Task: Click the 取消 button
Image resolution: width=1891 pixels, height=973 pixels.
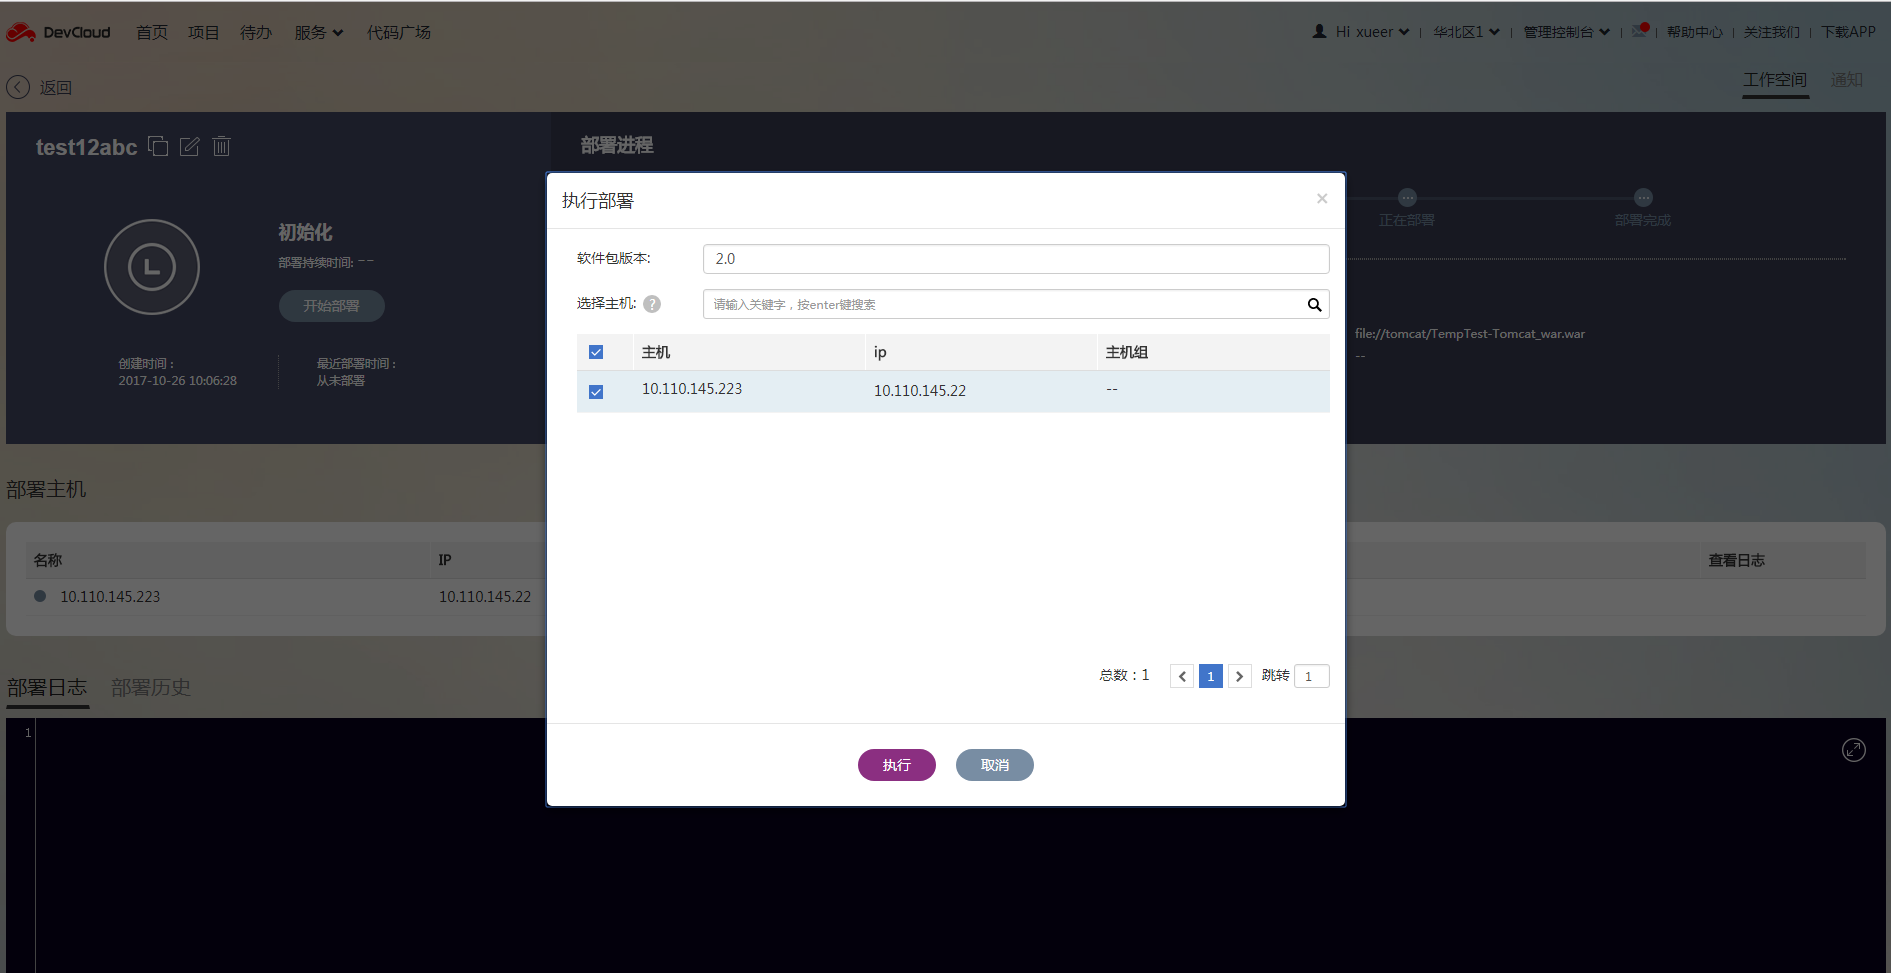Action: click(x=995, y=765)
